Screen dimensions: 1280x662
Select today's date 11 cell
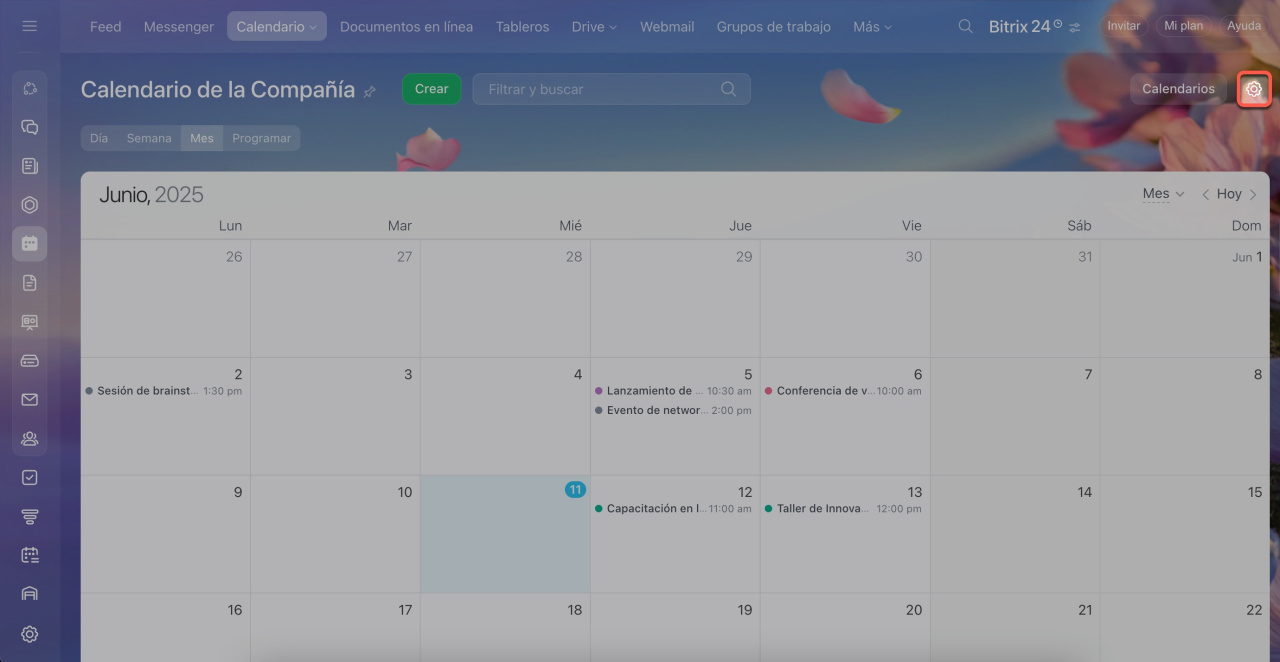[x=505, y=534]
